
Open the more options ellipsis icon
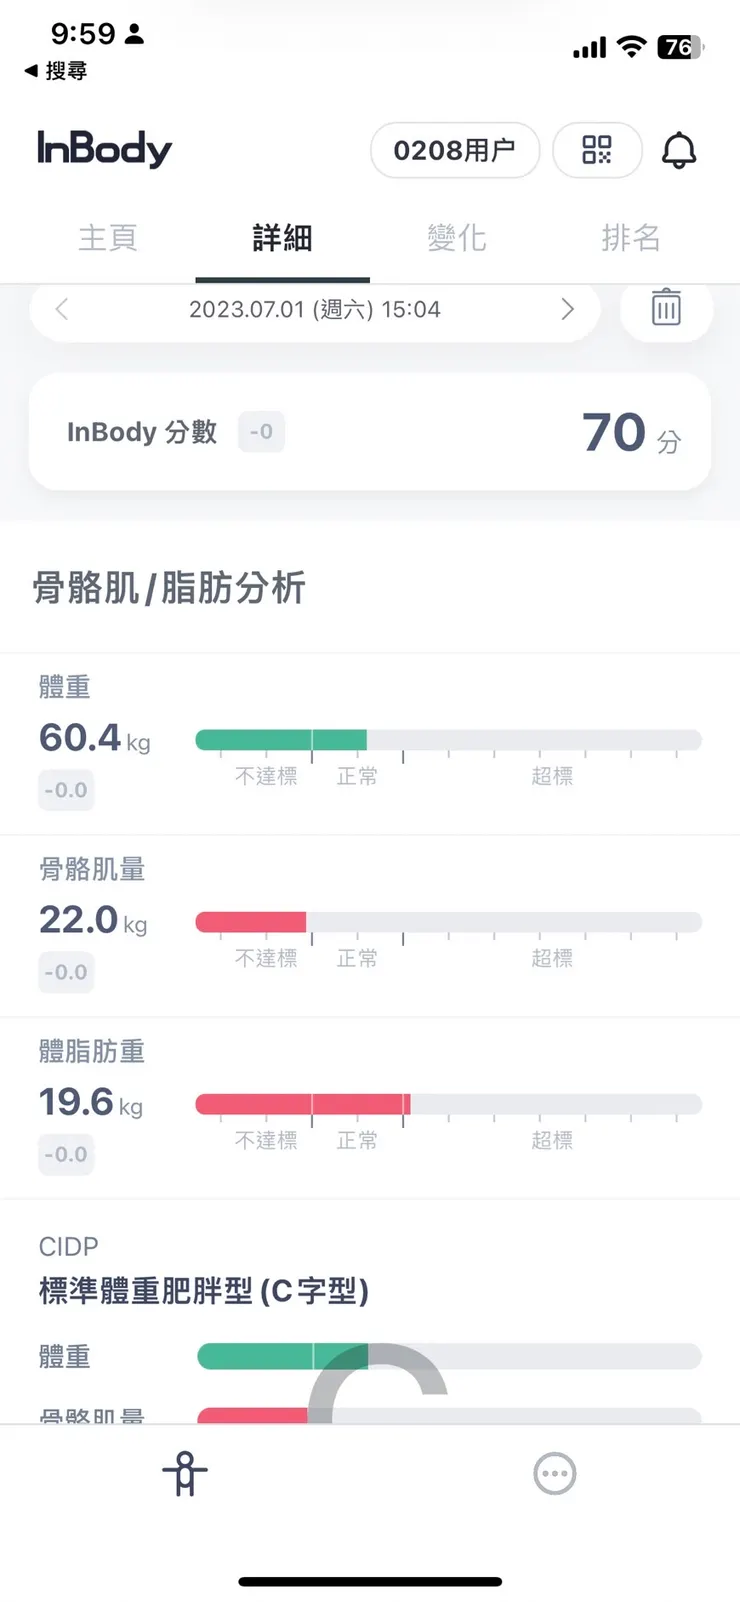555,1473
